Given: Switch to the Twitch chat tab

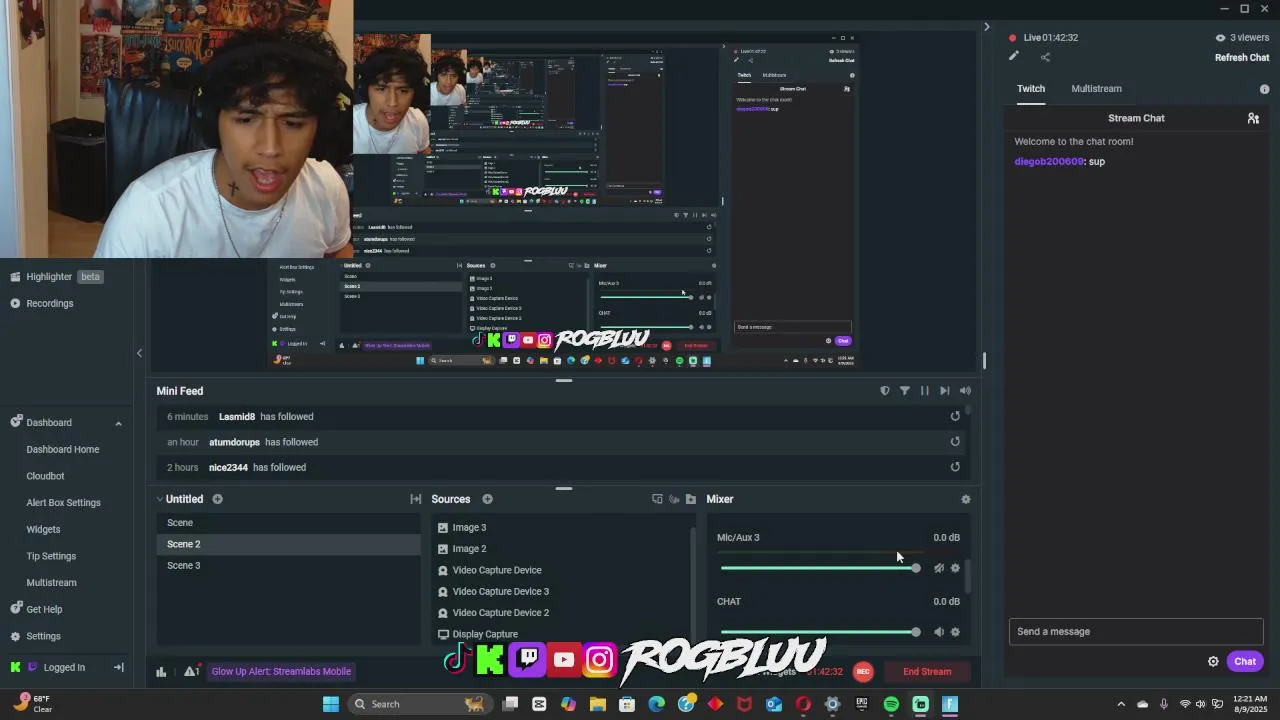Looking at the screenshot, I should tap(1031, 89).
